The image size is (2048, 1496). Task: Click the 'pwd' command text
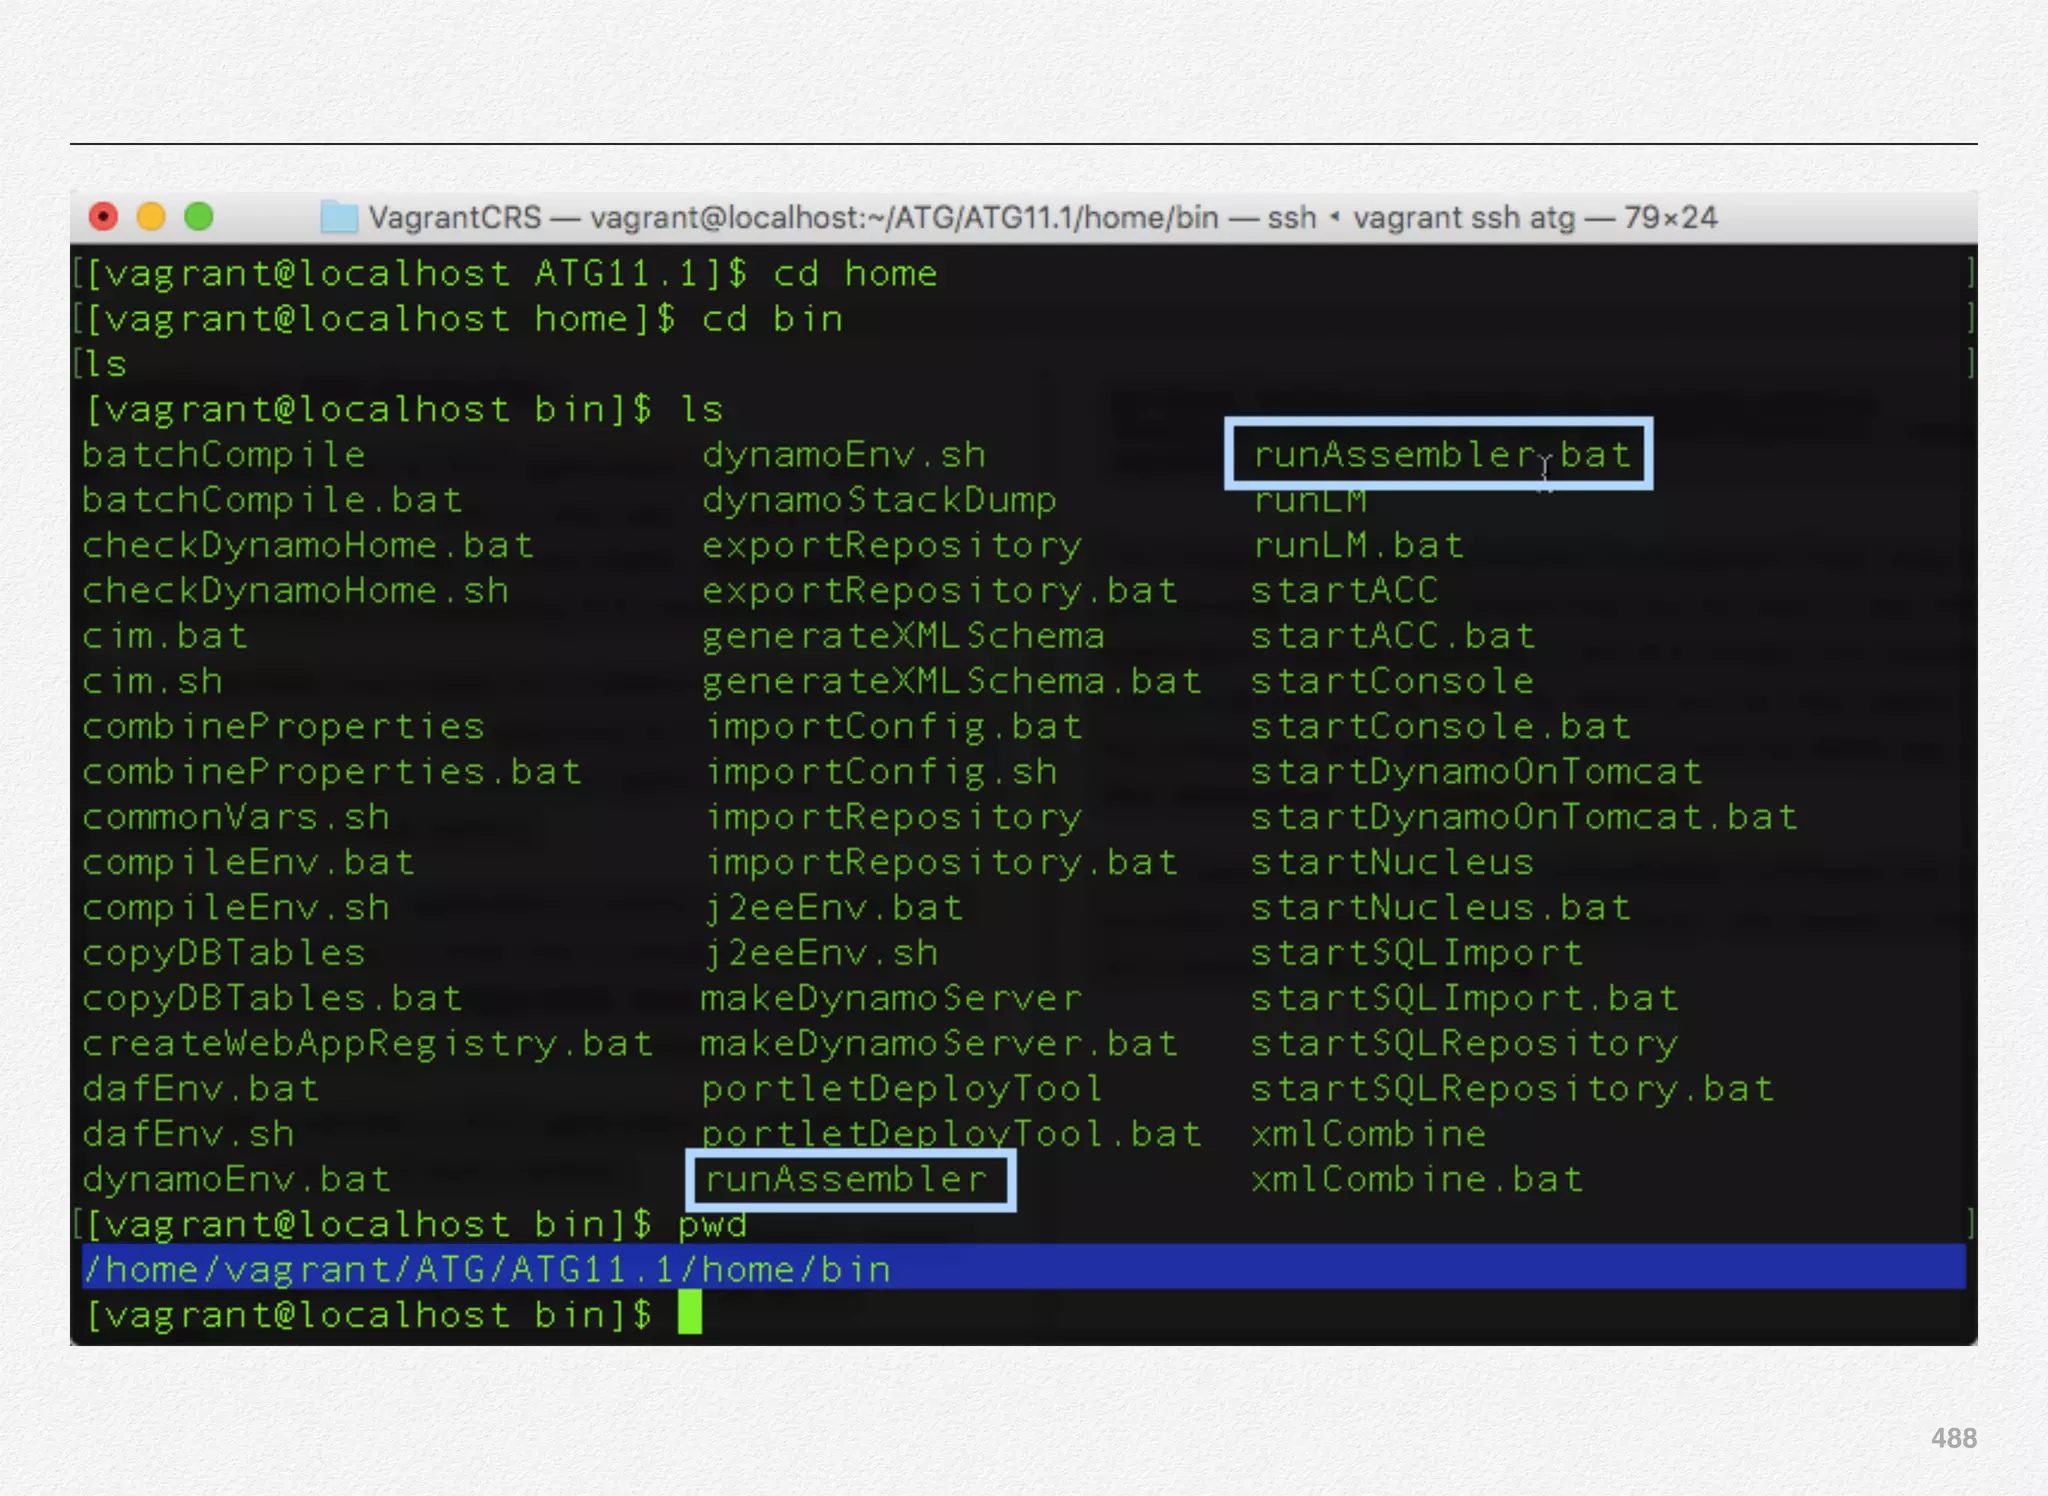pos(712,1225)
